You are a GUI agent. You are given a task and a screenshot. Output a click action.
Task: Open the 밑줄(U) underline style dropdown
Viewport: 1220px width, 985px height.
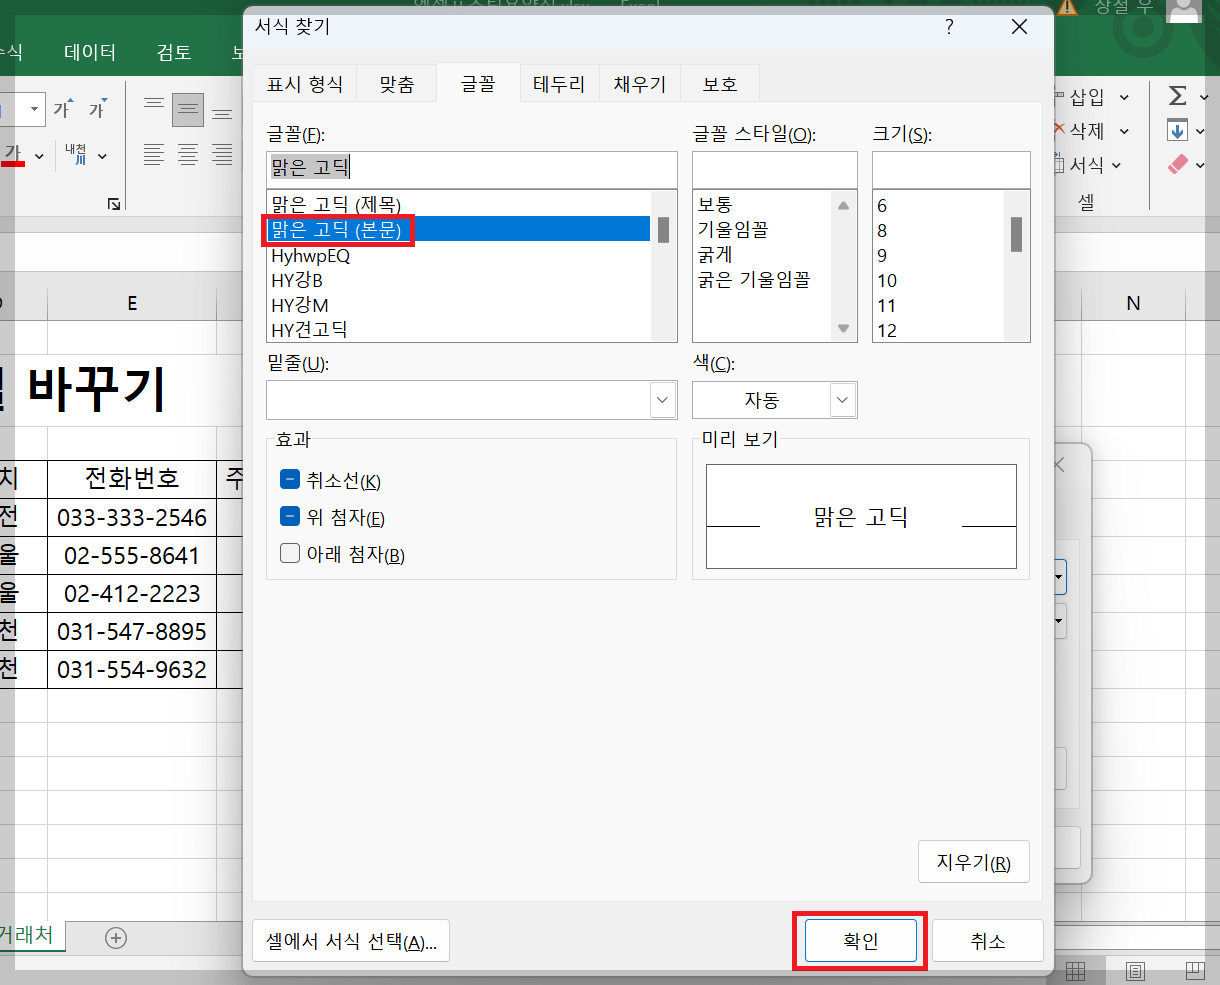(x=660, y=400)
